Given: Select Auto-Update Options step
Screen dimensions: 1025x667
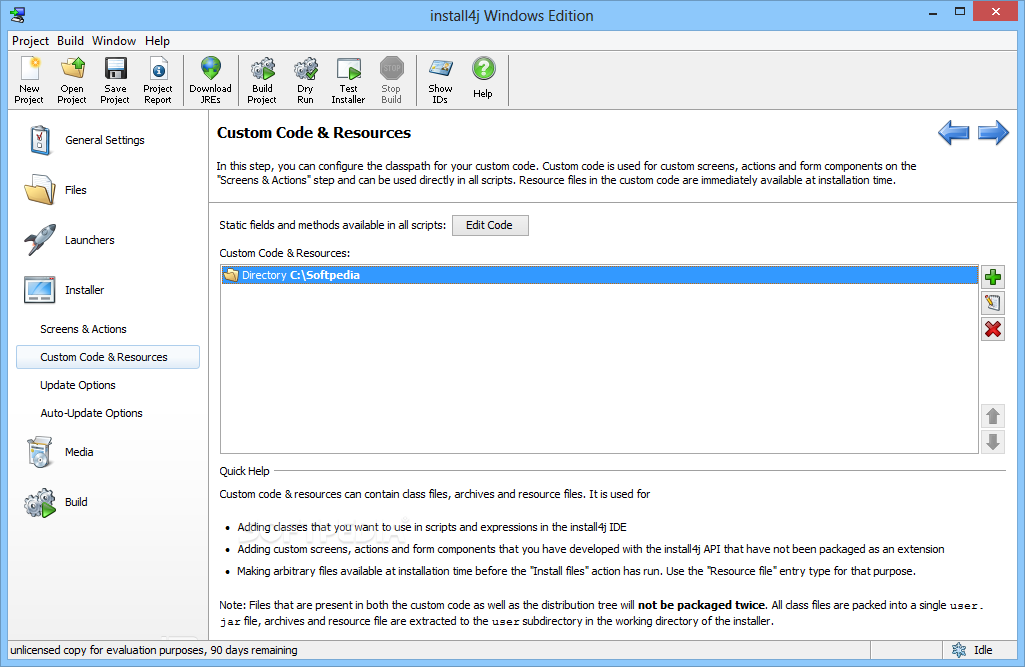Looking at the screenshot, I should (x=92, y=413).
